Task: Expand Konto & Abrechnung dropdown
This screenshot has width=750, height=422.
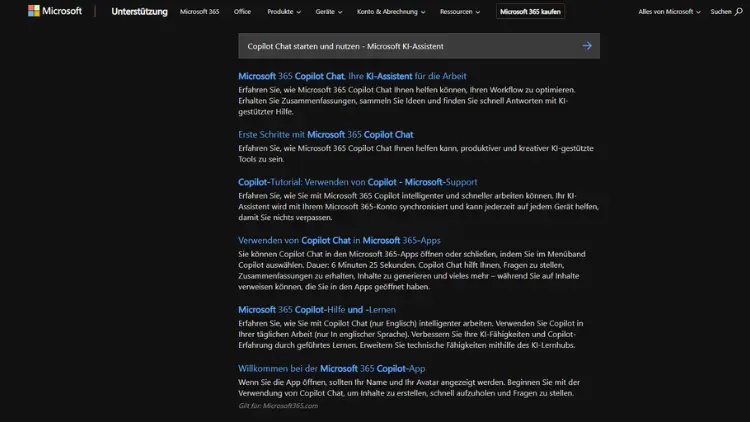Action: coord(391,11)
